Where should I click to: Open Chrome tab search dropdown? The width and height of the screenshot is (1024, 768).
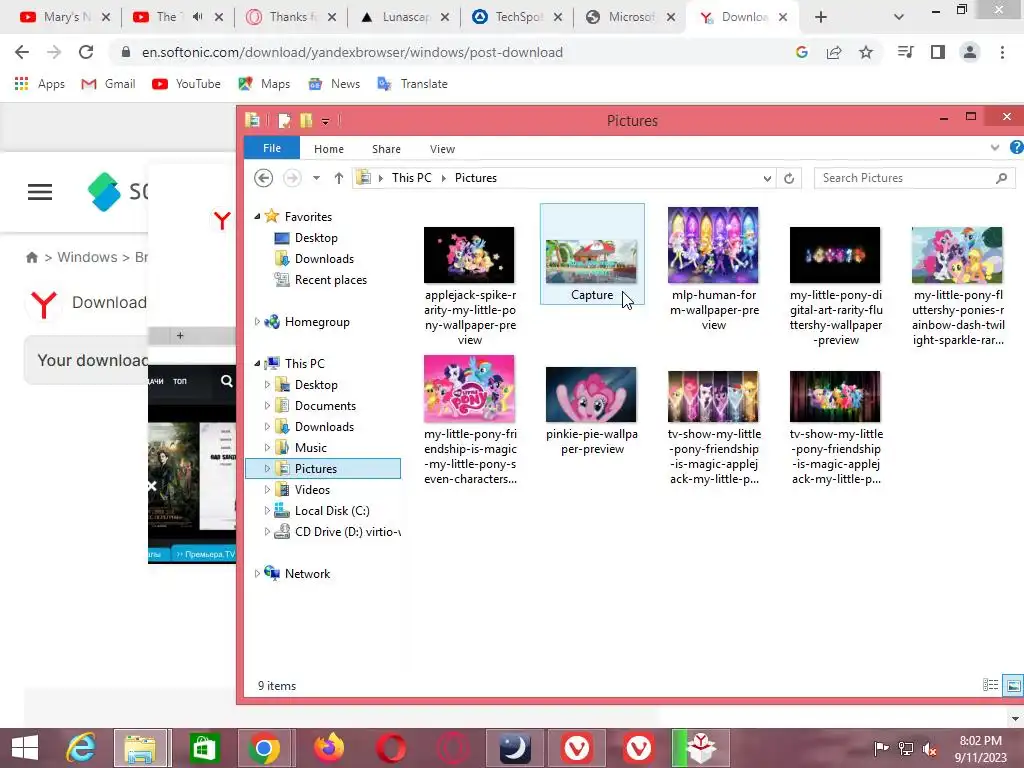(899, 17)
